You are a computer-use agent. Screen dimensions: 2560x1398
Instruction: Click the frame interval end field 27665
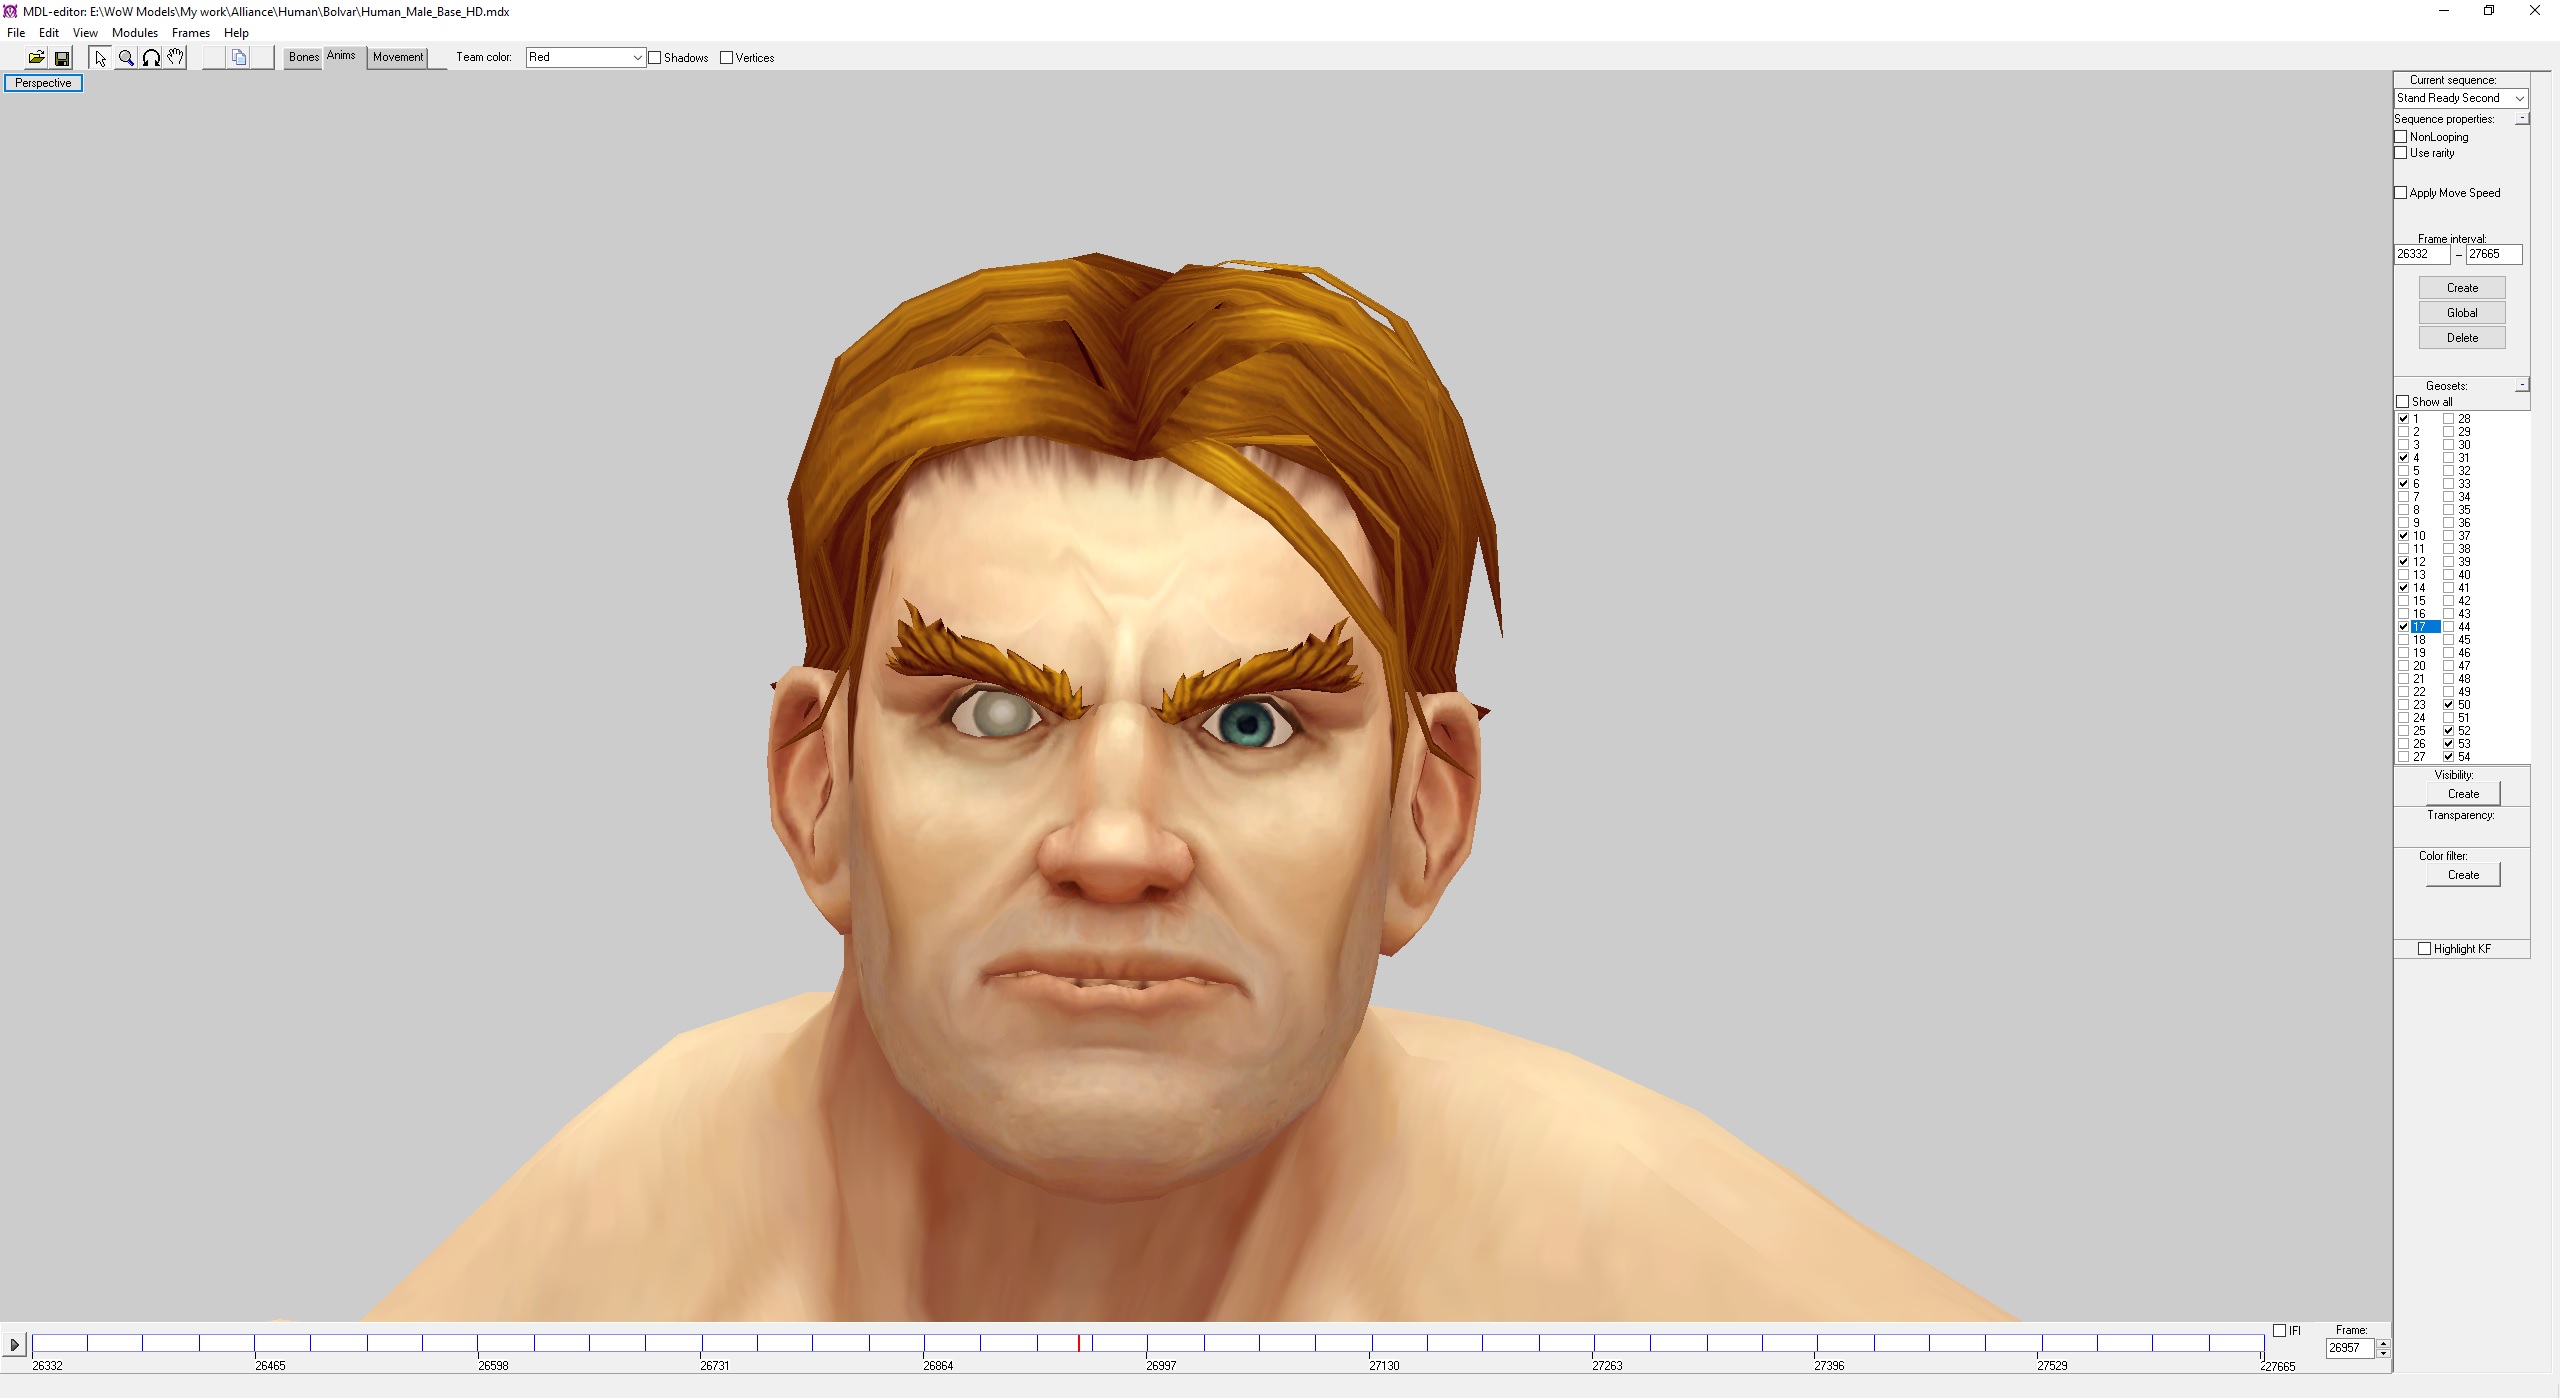tap(2494, 255)
